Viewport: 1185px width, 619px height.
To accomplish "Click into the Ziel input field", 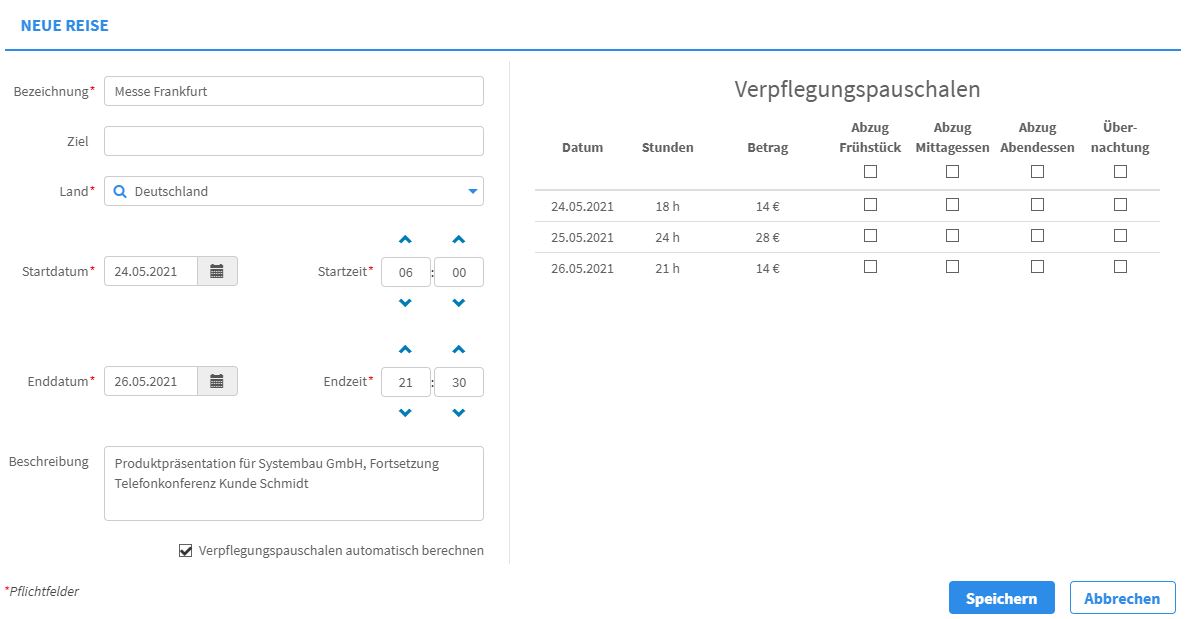I will coord(293,140).
